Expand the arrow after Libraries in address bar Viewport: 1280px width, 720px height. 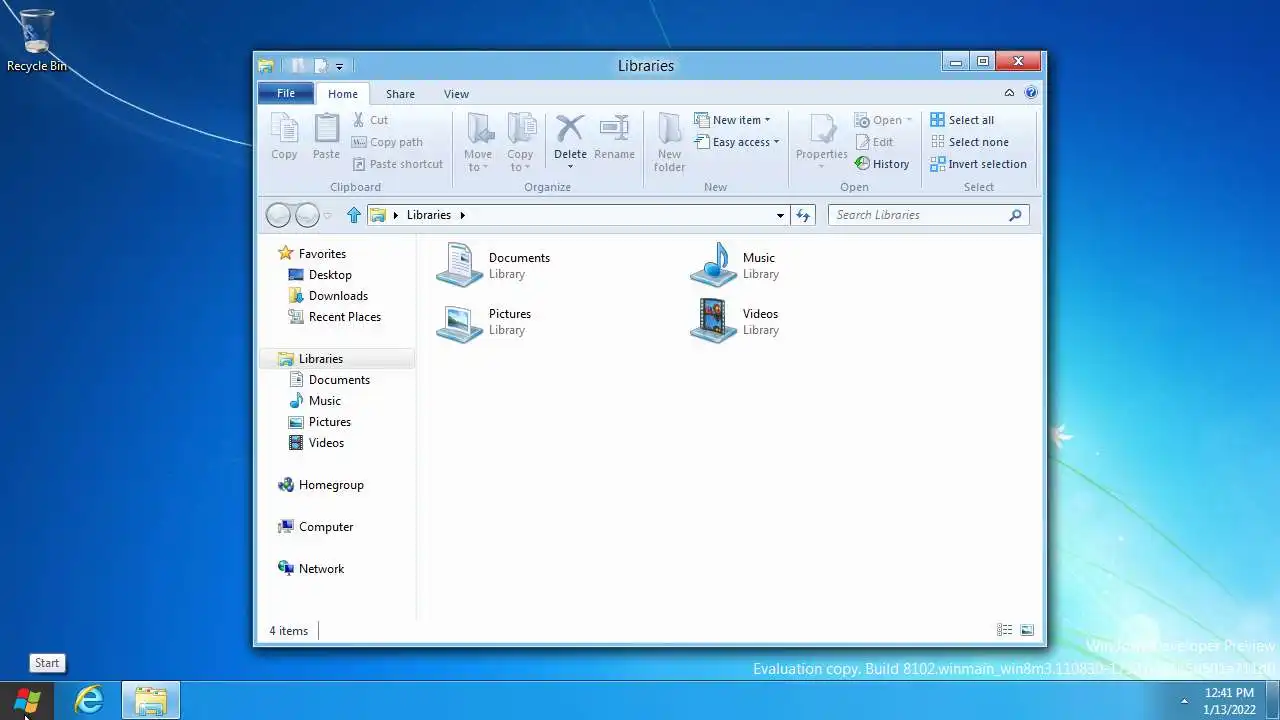(462, 215)
